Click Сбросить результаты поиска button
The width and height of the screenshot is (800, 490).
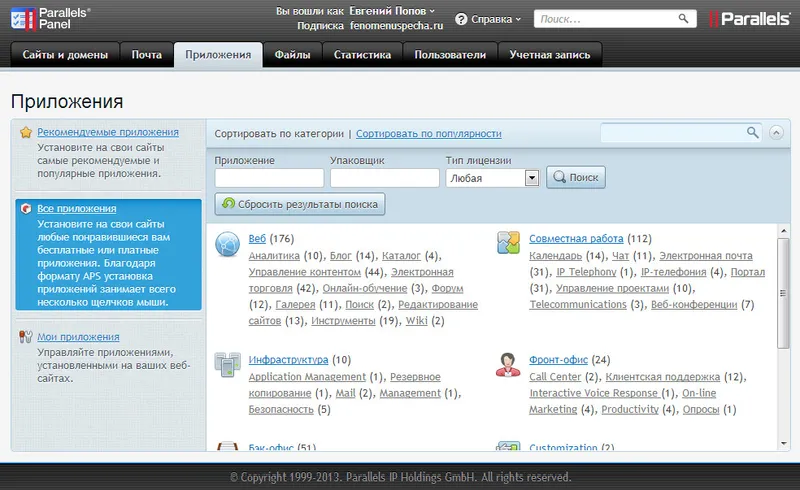tap(300, 204)
